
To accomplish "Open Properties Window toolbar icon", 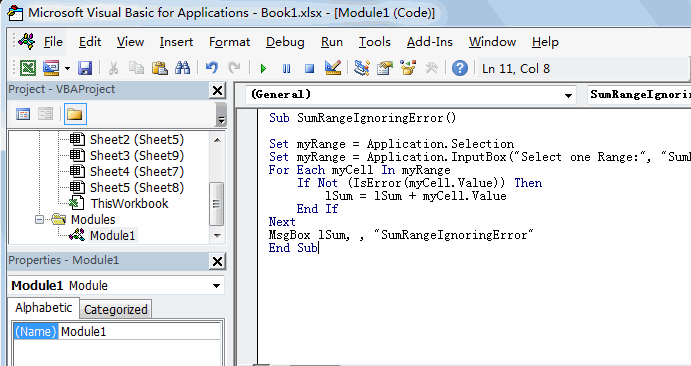I will tap(385, 68).
